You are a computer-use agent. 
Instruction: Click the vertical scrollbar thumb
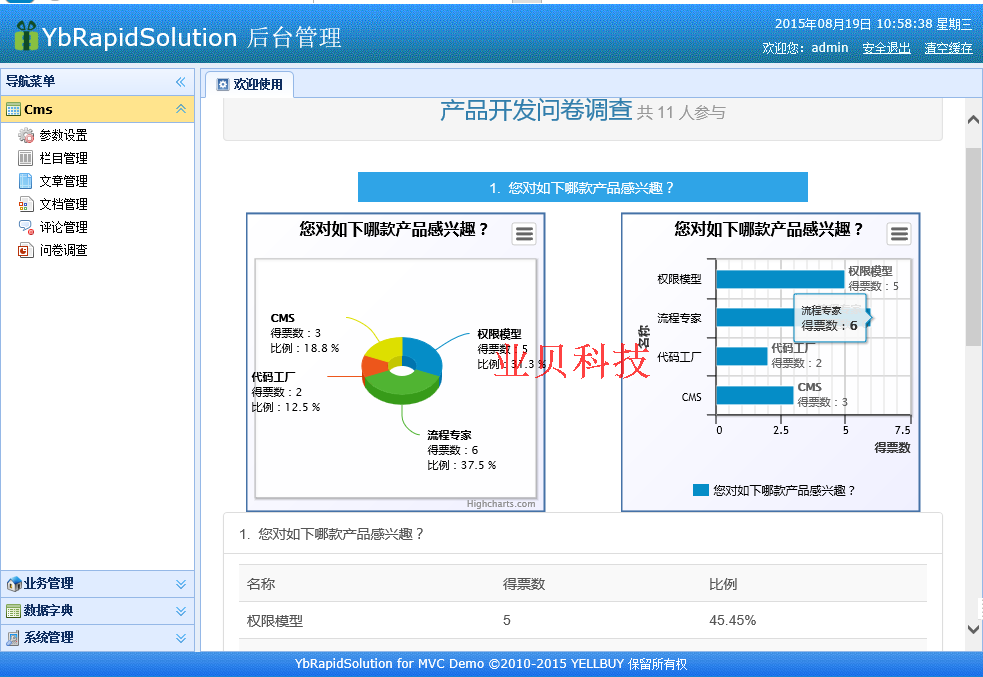coord(973,247)
